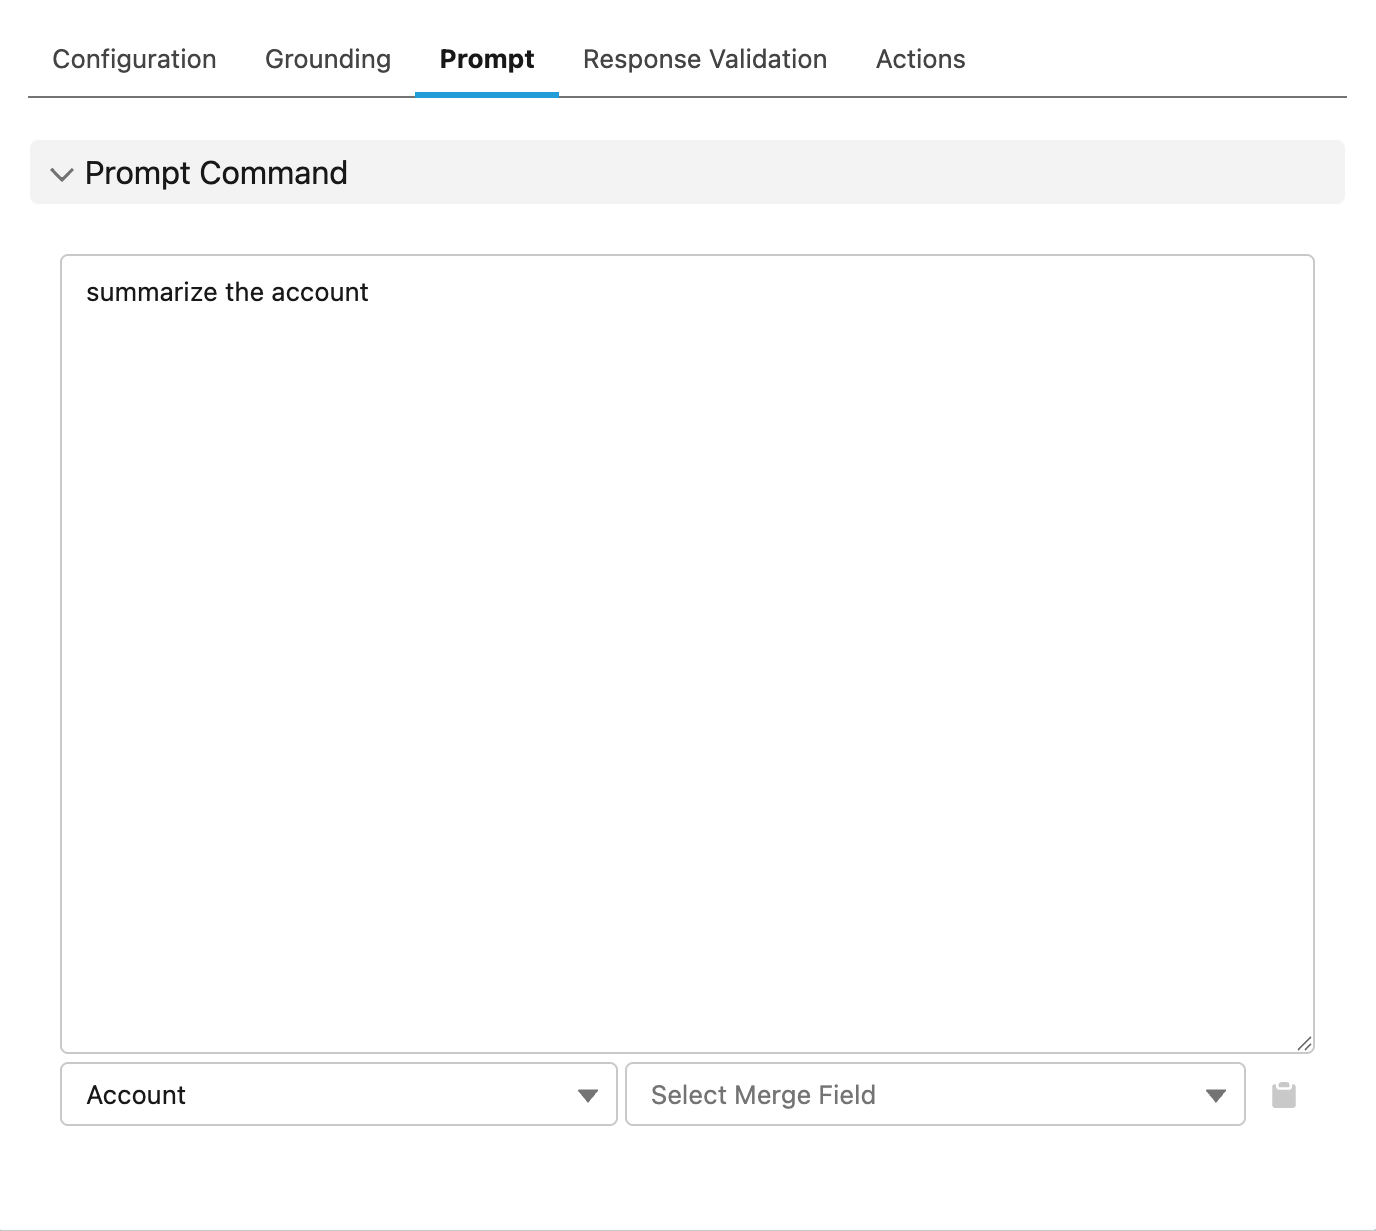Click the word "the" in the prompt text

point(244,292)
